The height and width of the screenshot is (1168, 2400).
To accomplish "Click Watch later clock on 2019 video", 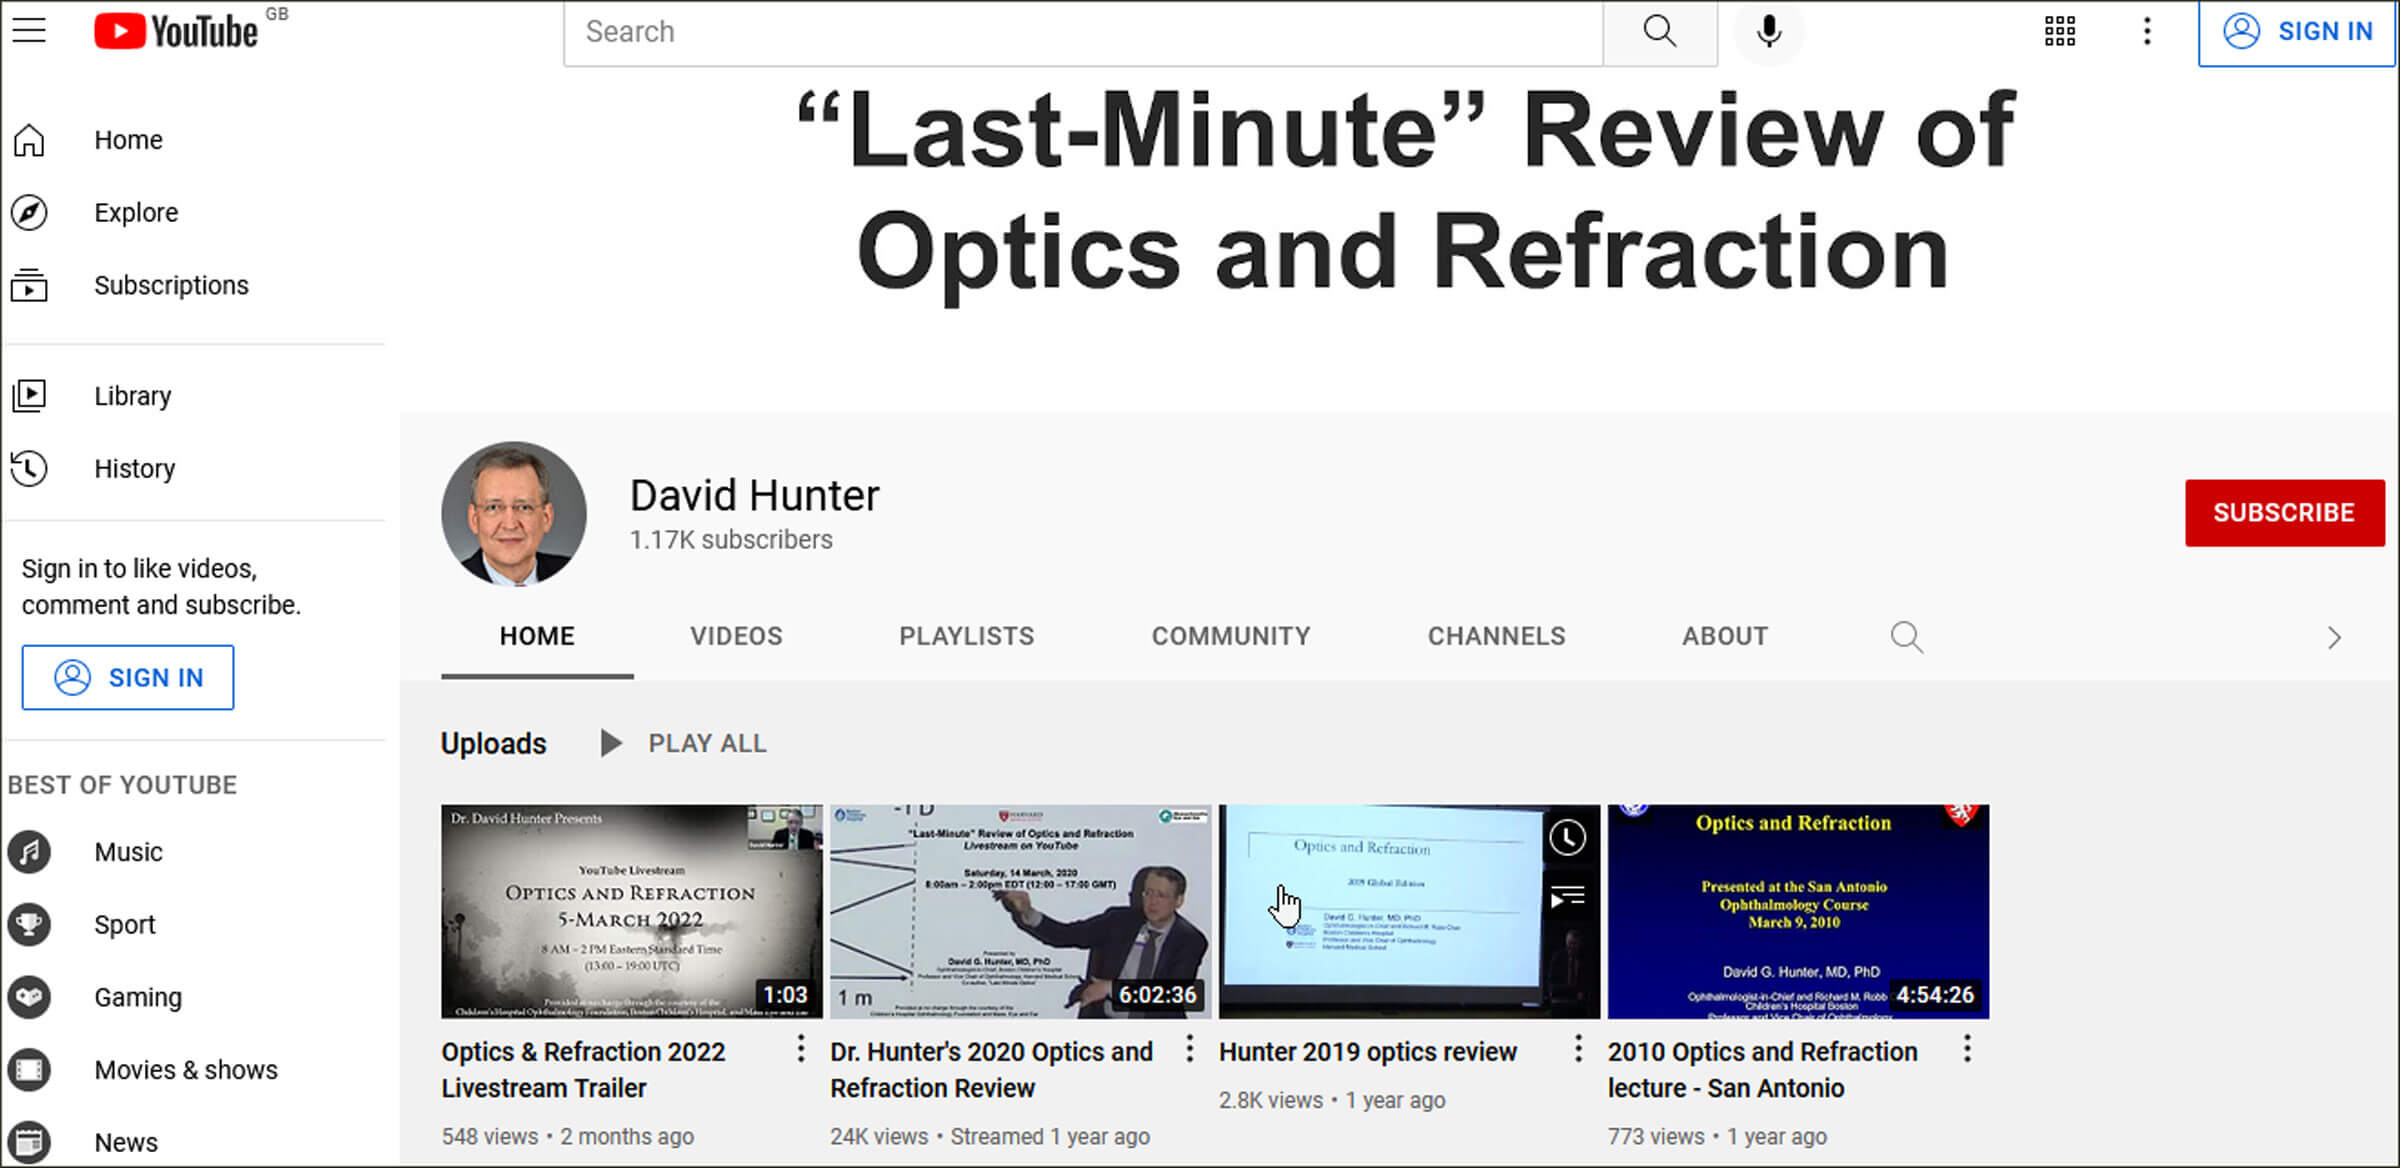I will (1567, 838).
